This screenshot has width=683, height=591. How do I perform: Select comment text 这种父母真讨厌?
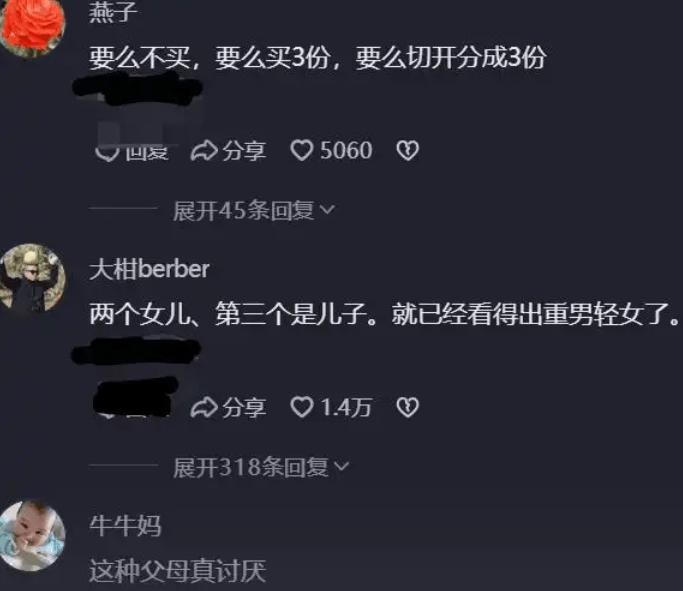pyautogui.click(x=178, y=571)
